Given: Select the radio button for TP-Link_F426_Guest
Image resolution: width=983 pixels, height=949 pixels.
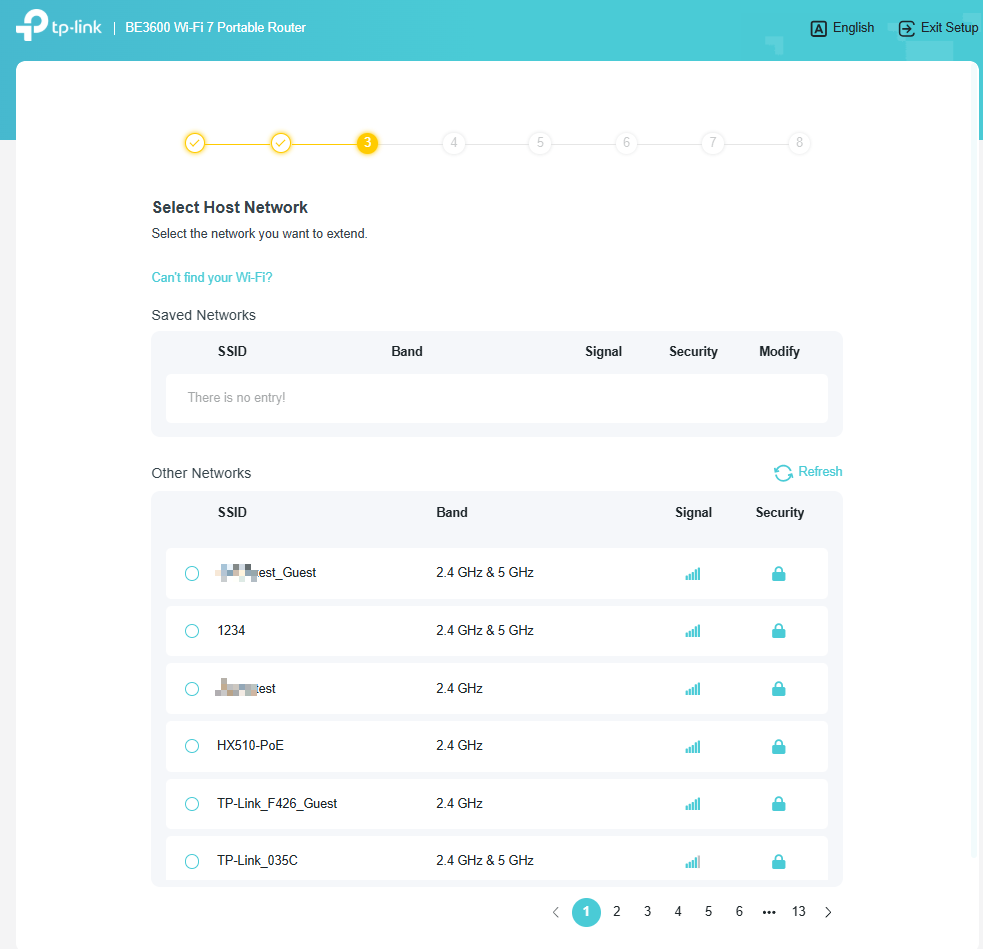Looking at the screenshot, I should tap(191, 803).
